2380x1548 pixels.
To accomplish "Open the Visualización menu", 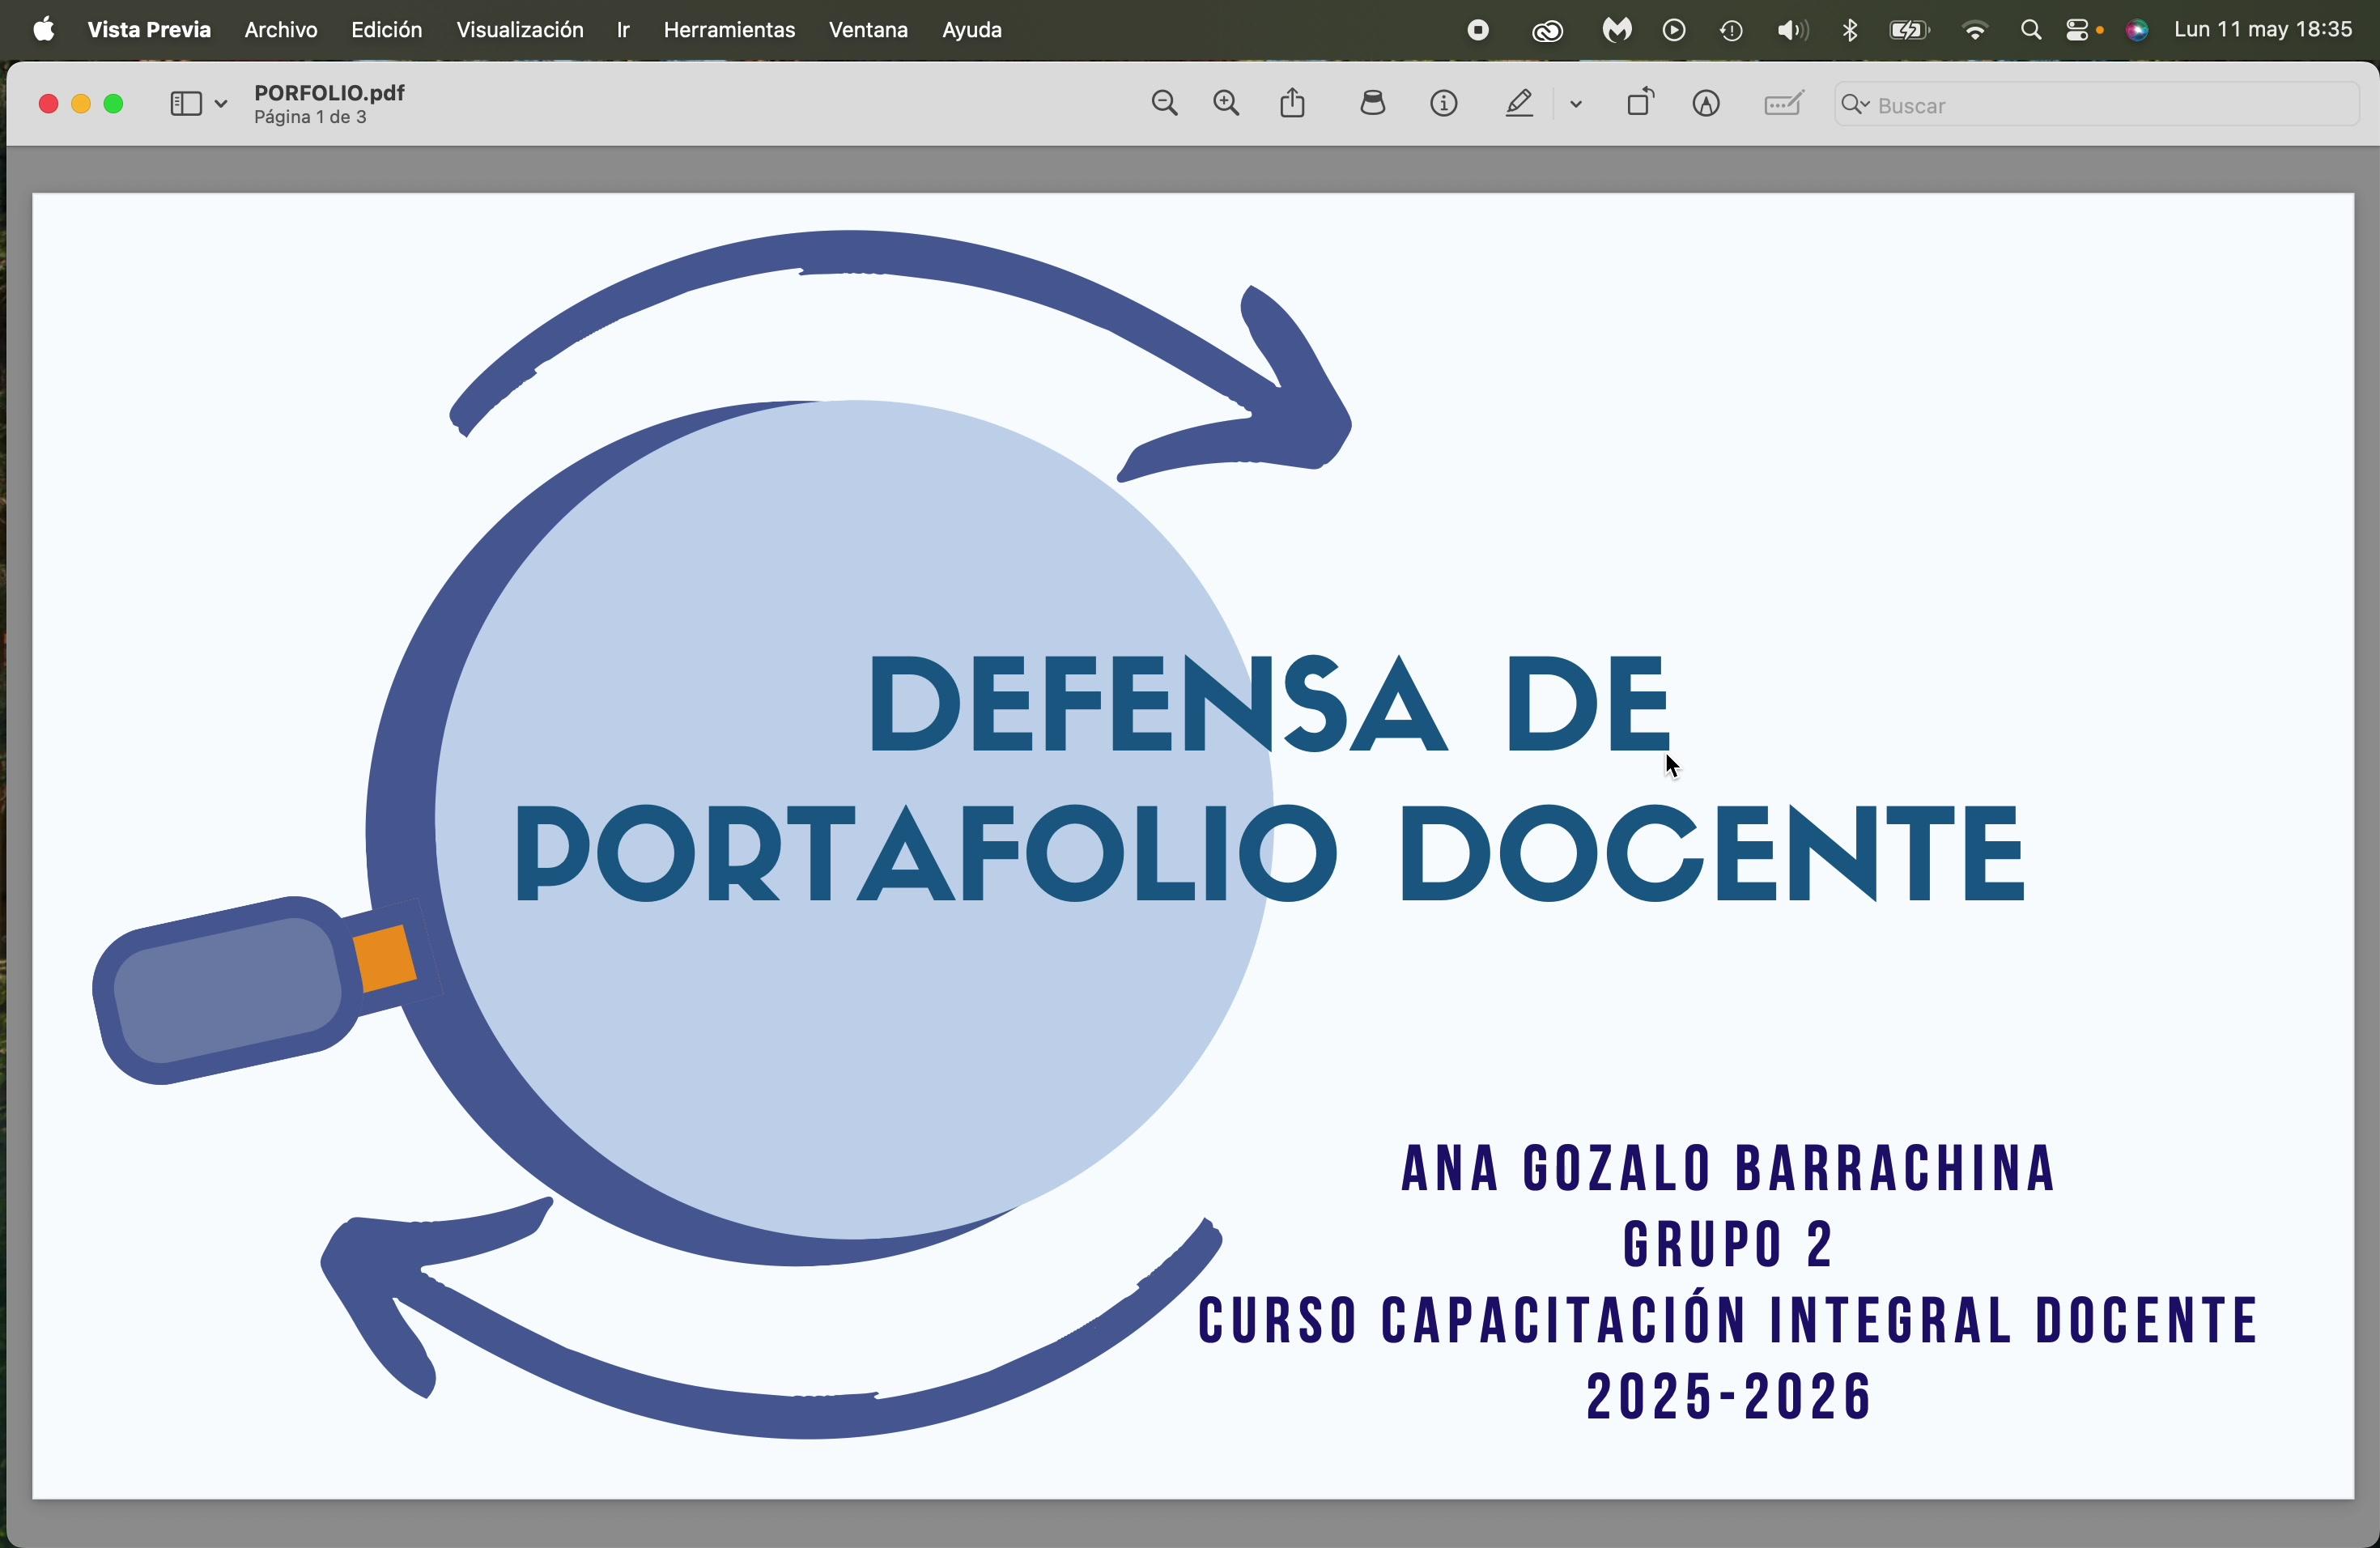I will [520, 31].
